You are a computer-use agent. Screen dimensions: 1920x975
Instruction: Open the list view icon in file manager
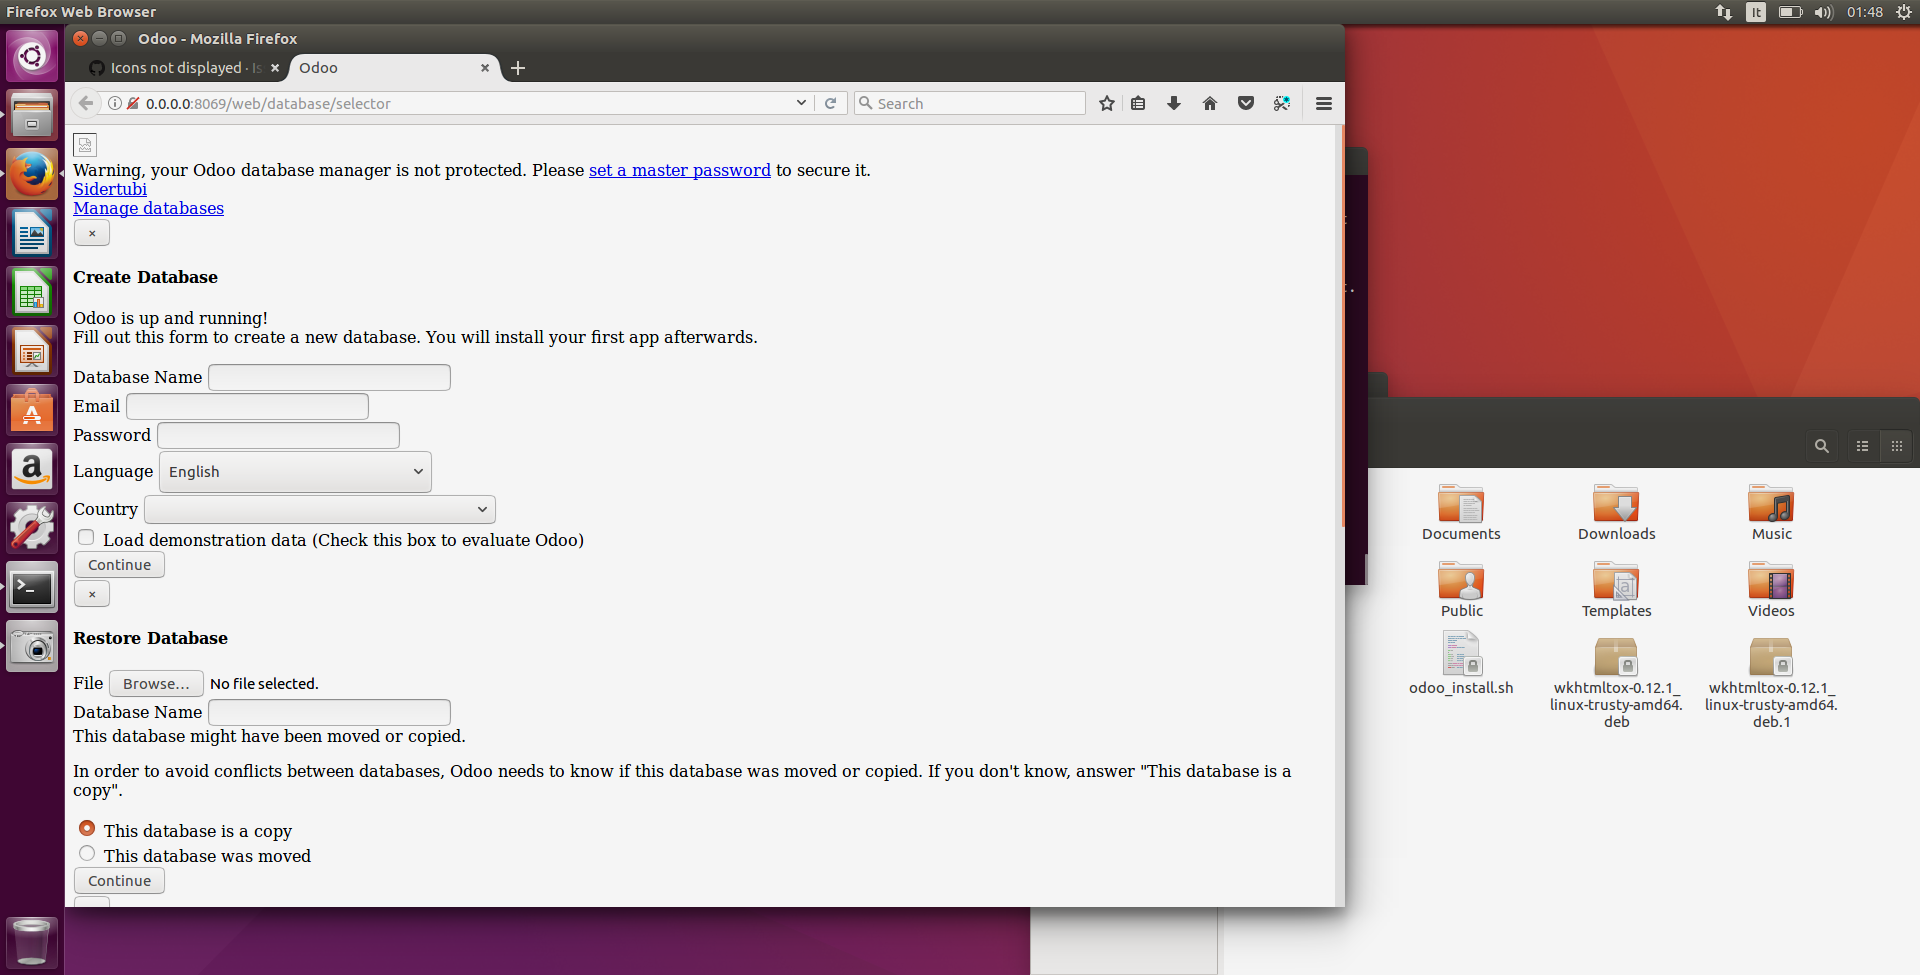(1861, 446)
